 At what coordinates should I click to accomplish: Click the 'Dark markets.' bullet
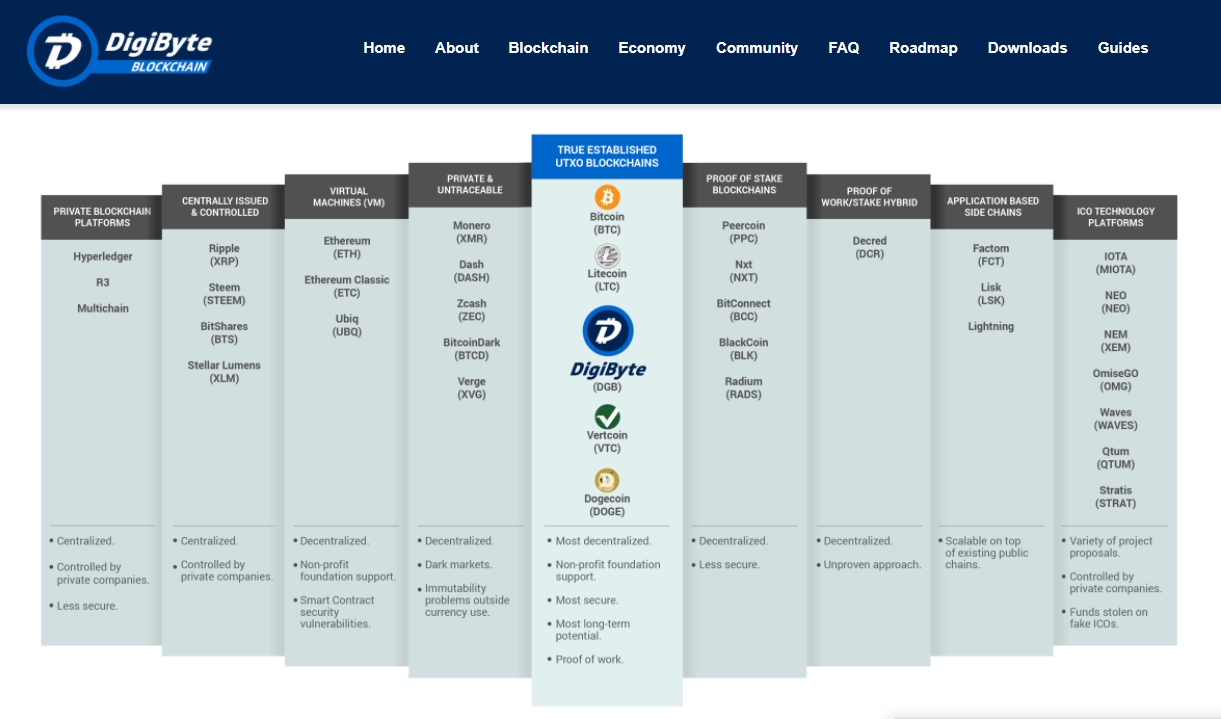(457, 565)
